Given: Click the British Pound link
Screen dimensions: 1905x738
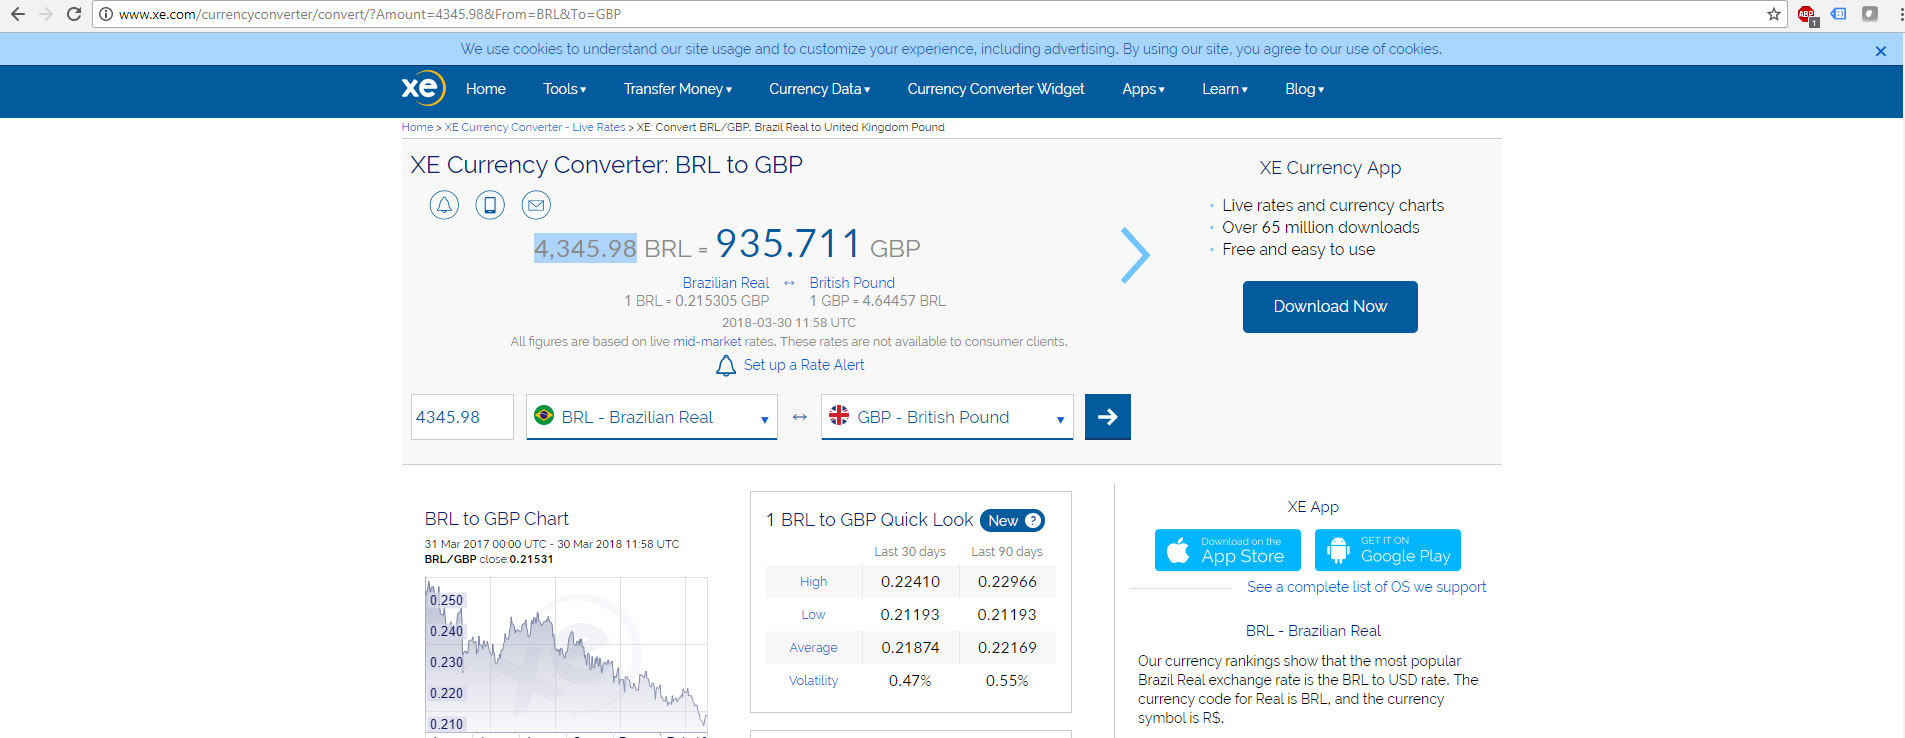Looking at the screenshot, I should 852,283.
